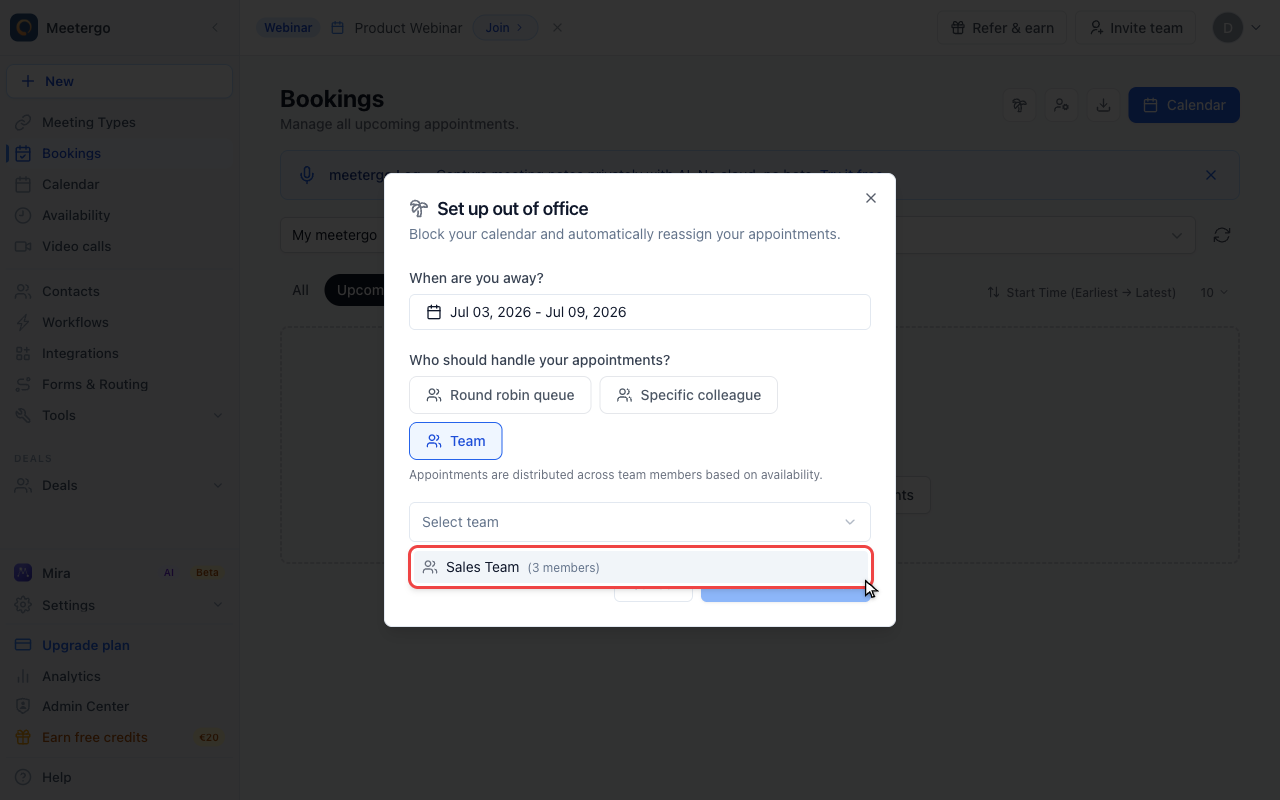The image size is (1280, 800).
Task: Close the out of office dialog
Action: coord(871,198)
